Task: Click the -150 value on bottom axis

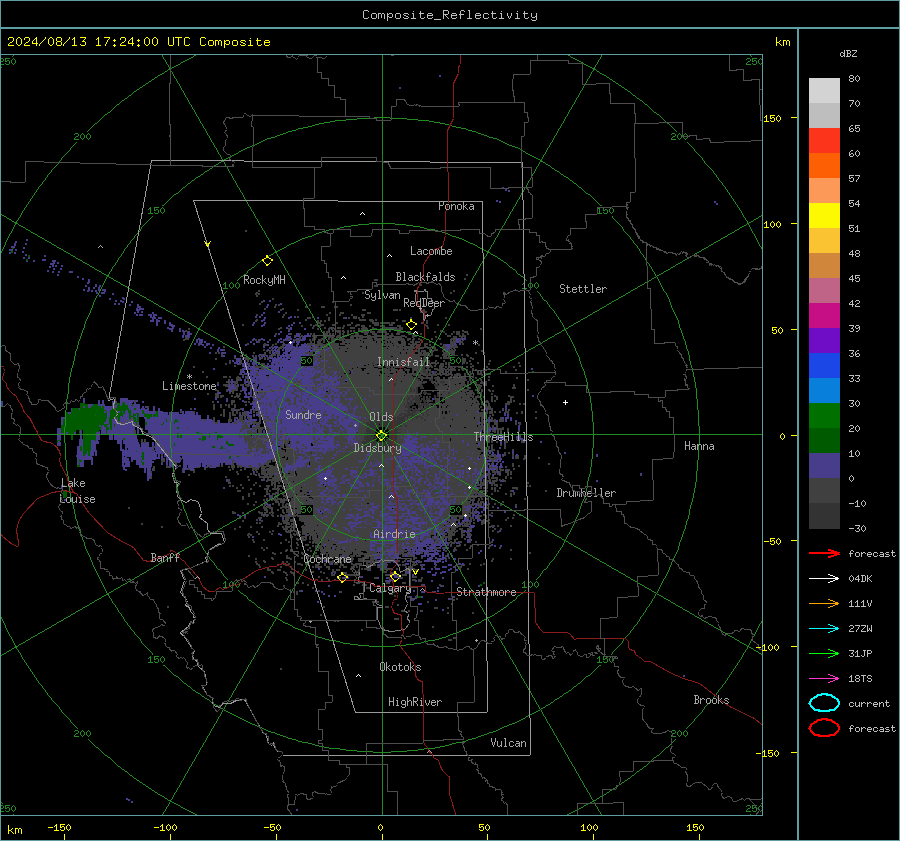Action: [x=59, y=827]
